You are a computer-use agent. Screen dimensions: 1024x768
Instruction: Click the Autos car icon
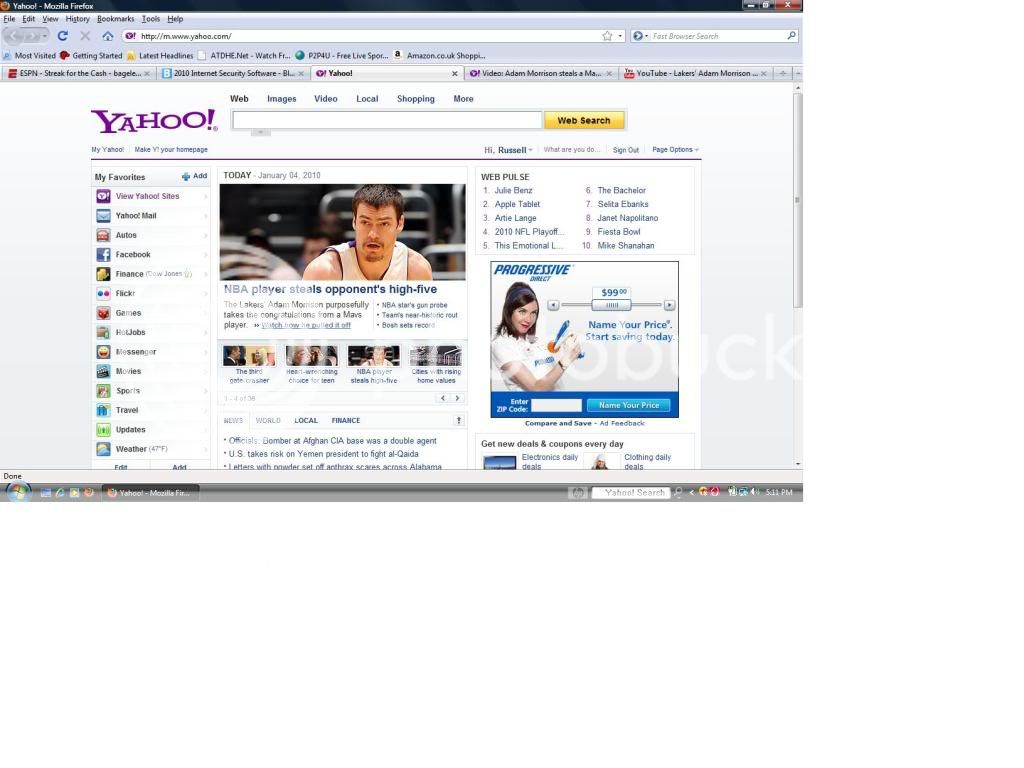pyautogui.click(x=103, y=235)
